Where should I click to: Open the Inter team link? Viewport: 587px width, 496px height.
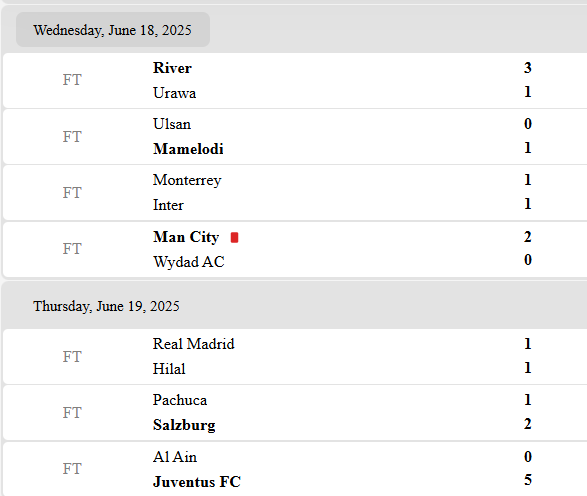click(168, 205)
